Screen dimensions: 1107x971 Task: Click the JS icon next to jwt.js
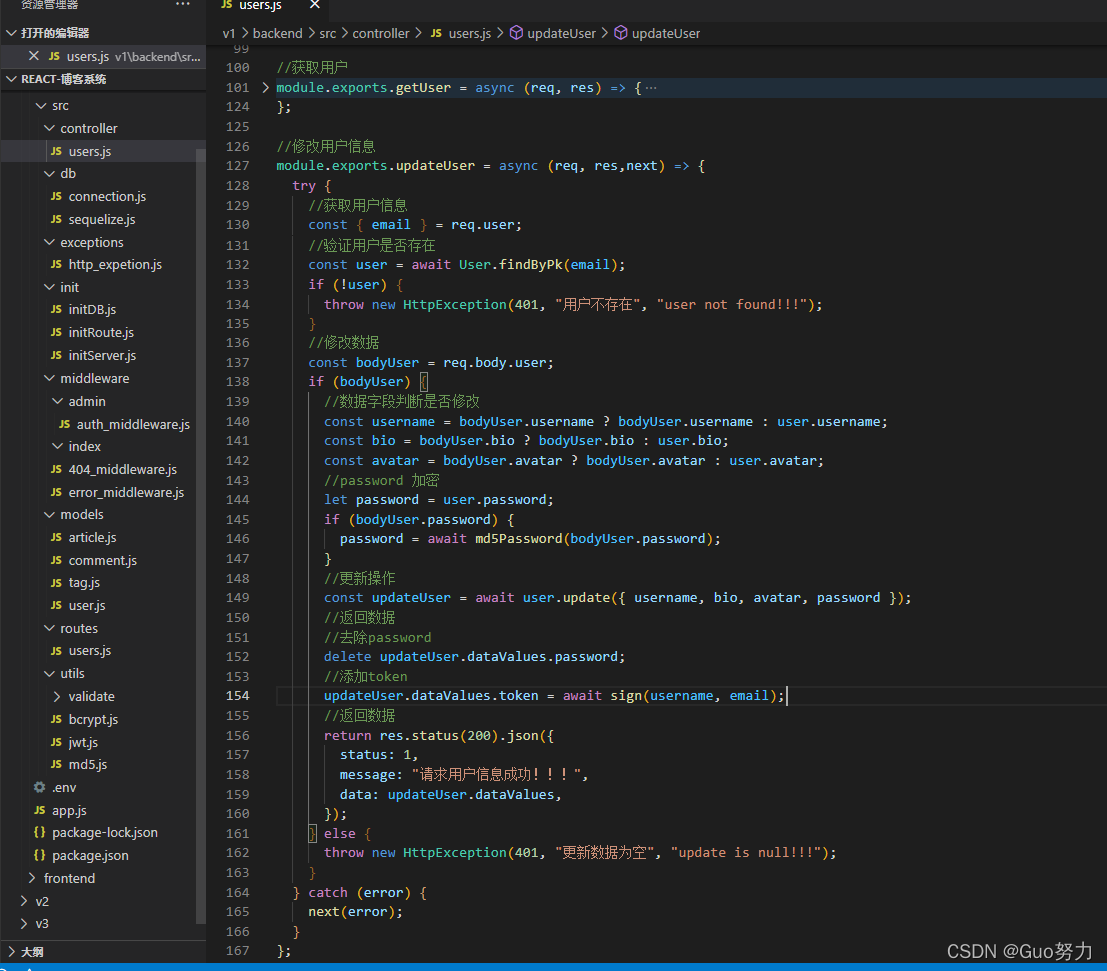tap(56, 742)
